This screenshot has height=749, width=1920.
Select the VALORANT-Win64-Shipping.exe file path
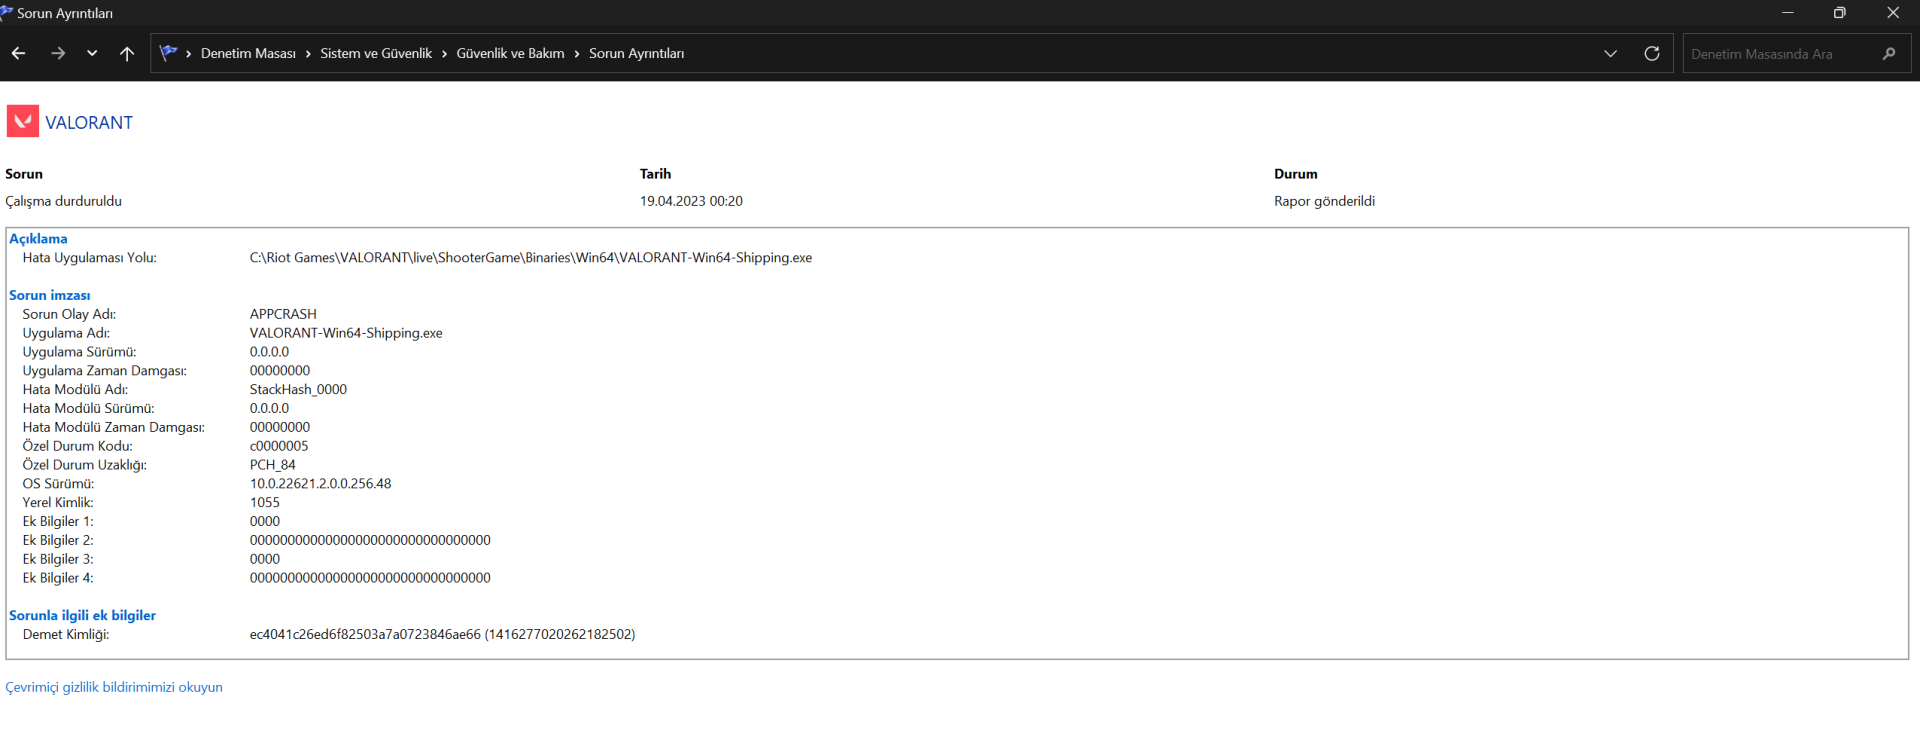(x=531, y=257)
